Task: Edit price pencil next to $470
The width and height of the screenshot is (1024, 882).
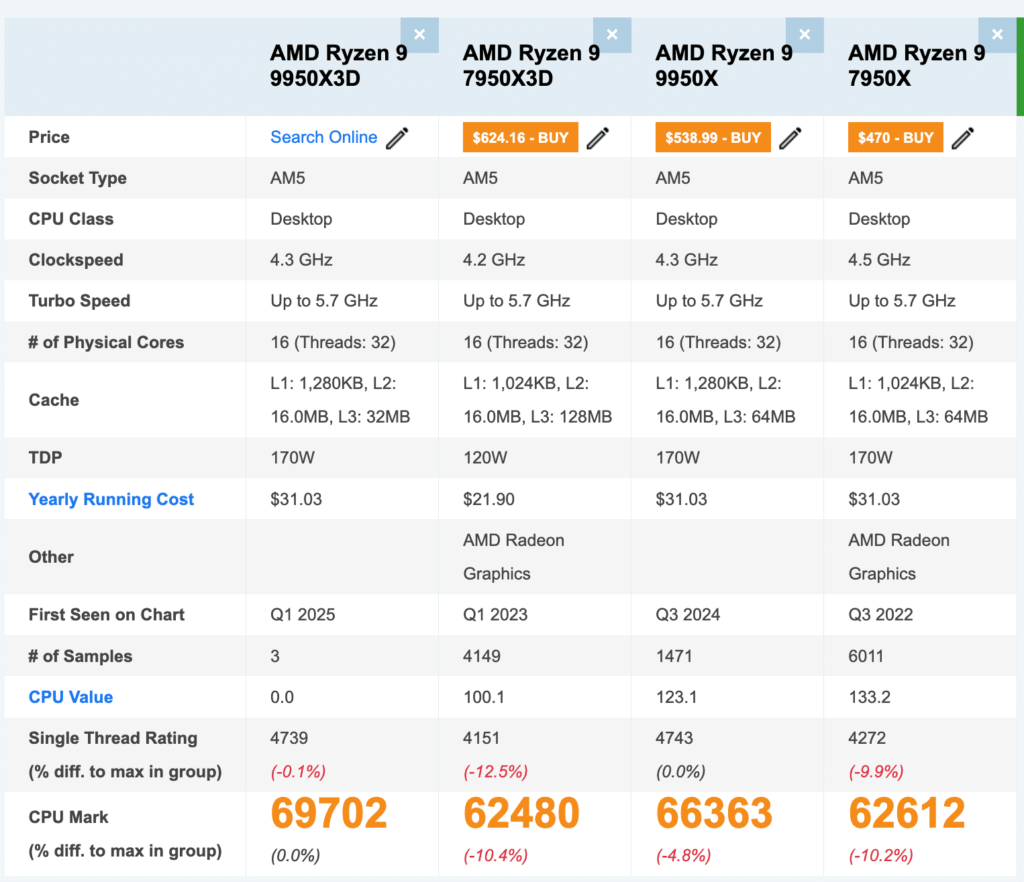Action: click(963, 138)
